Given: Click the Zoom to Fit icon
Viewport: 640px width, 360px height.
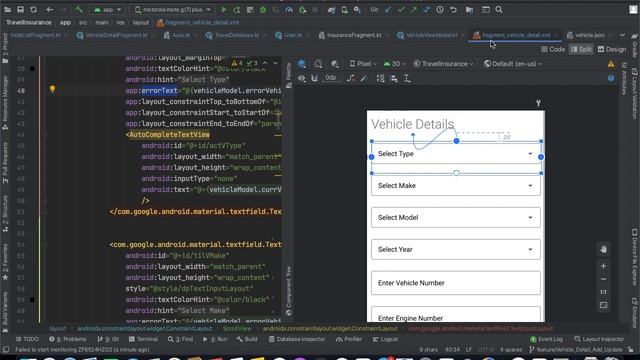Looking at the screenshot, I should point(603,305).
